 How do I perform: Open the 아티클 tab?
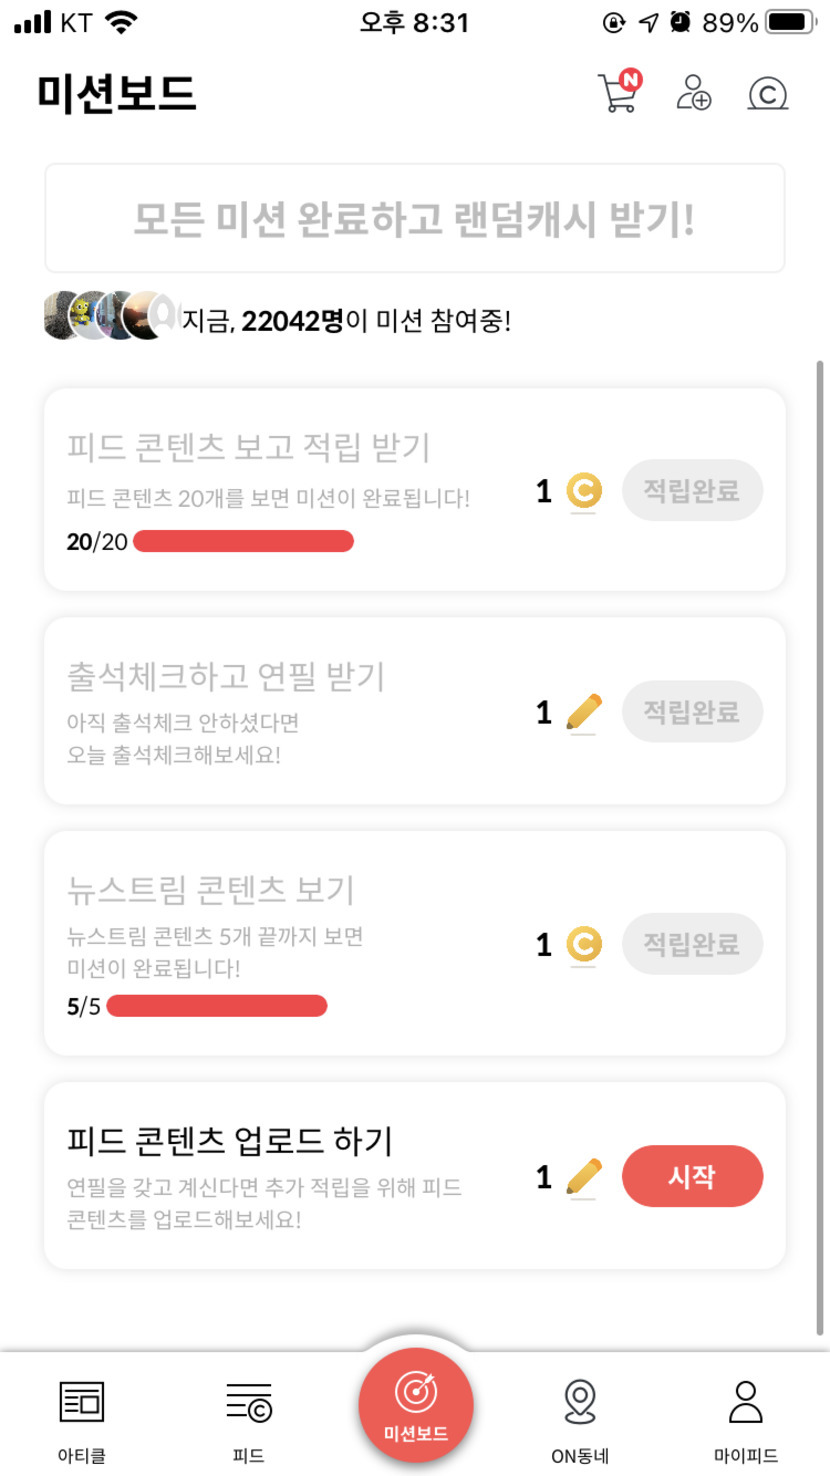pyautogui.click(x=82, y=1418)
